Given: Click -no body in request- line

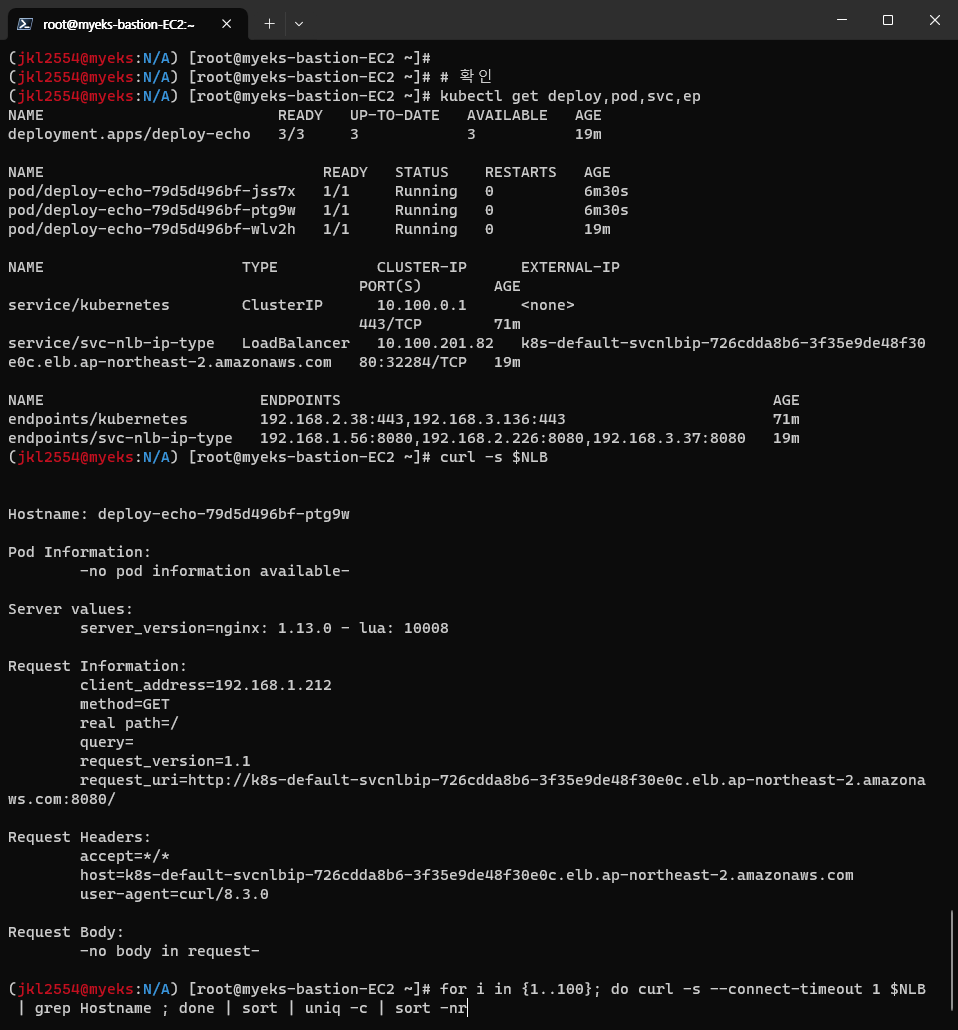Looking at the screenshot, I should [170, 951].
